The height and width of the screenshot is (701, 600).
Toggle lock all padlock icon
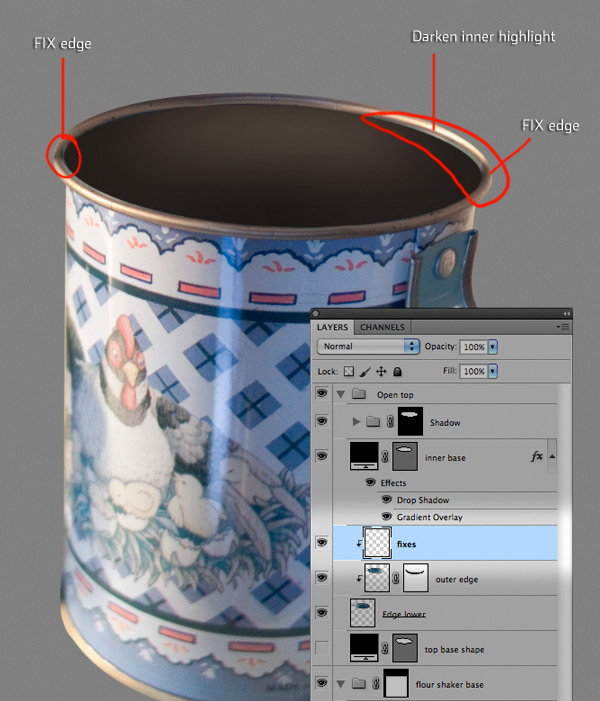(x=397, y=372)
